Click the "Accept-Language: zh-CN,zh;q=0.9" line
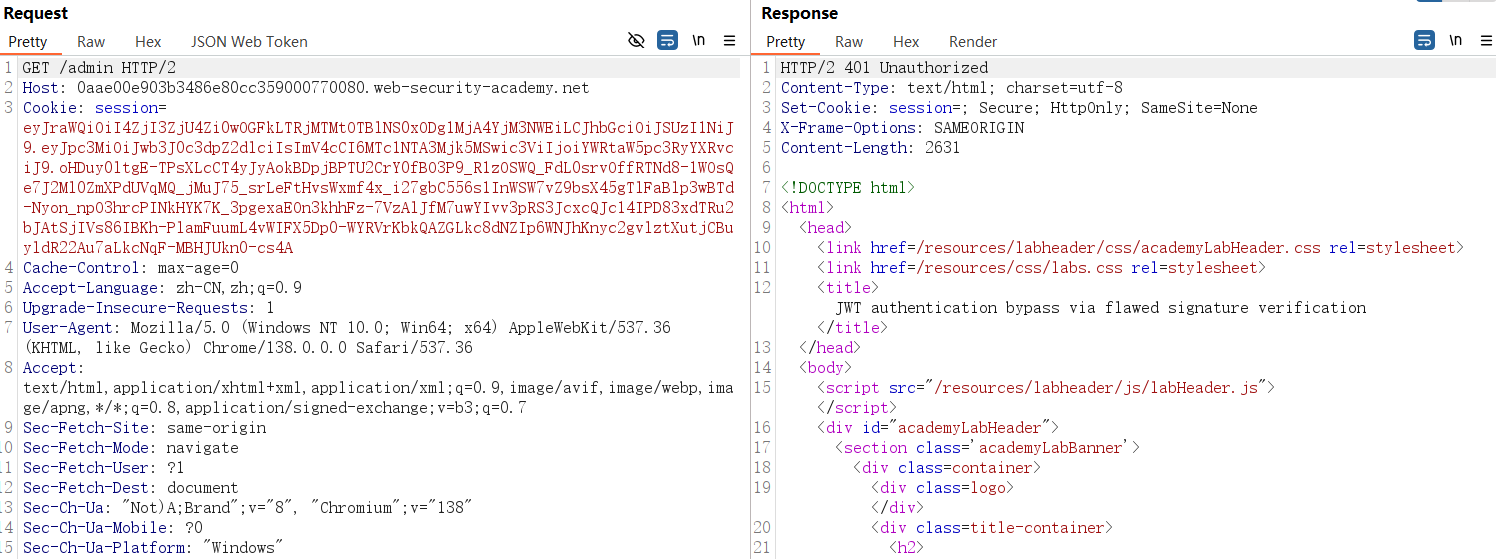The width and height of the screenshot is (1496, 559). (x=162, y=288)
